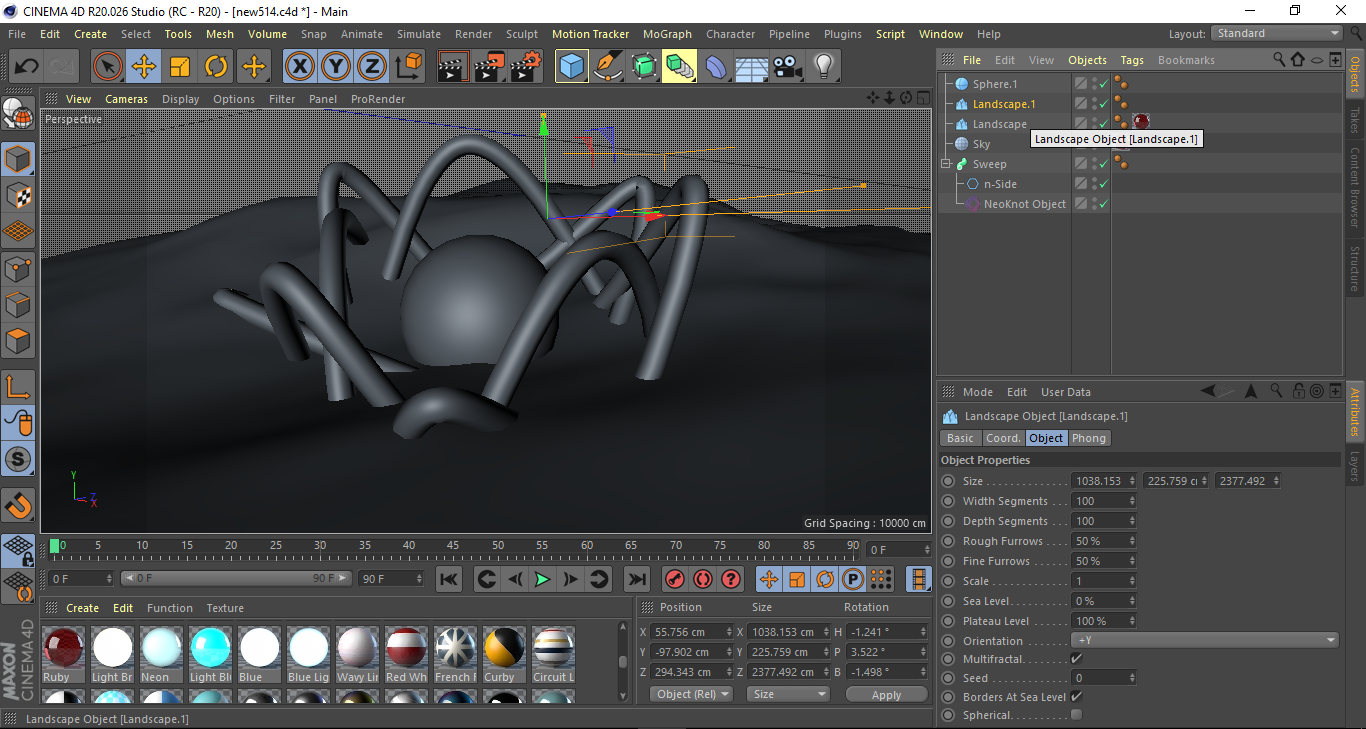Open the Cameras viewport menu
This screenshot has height=729, width=1366.
point(126,99)
